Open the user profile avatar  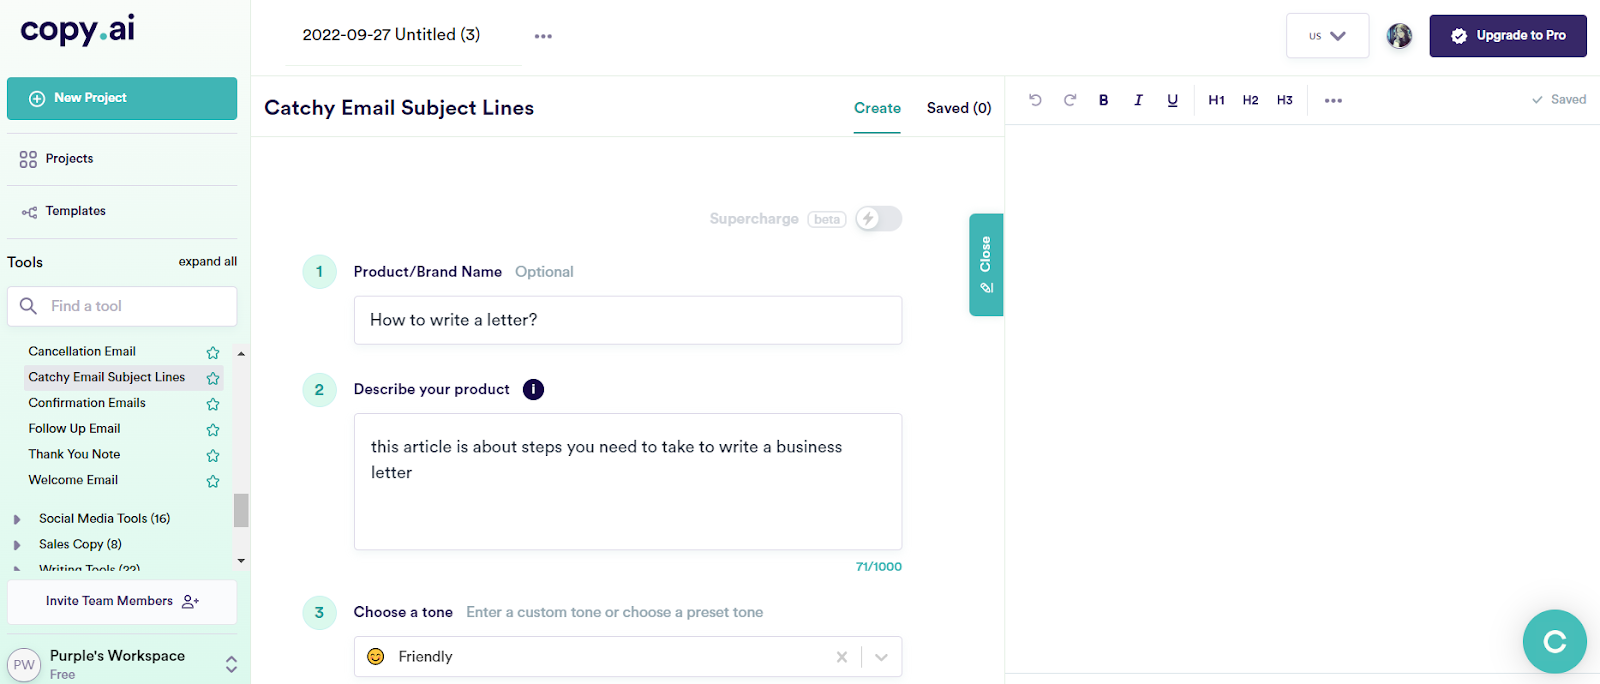coord(1399,36)
